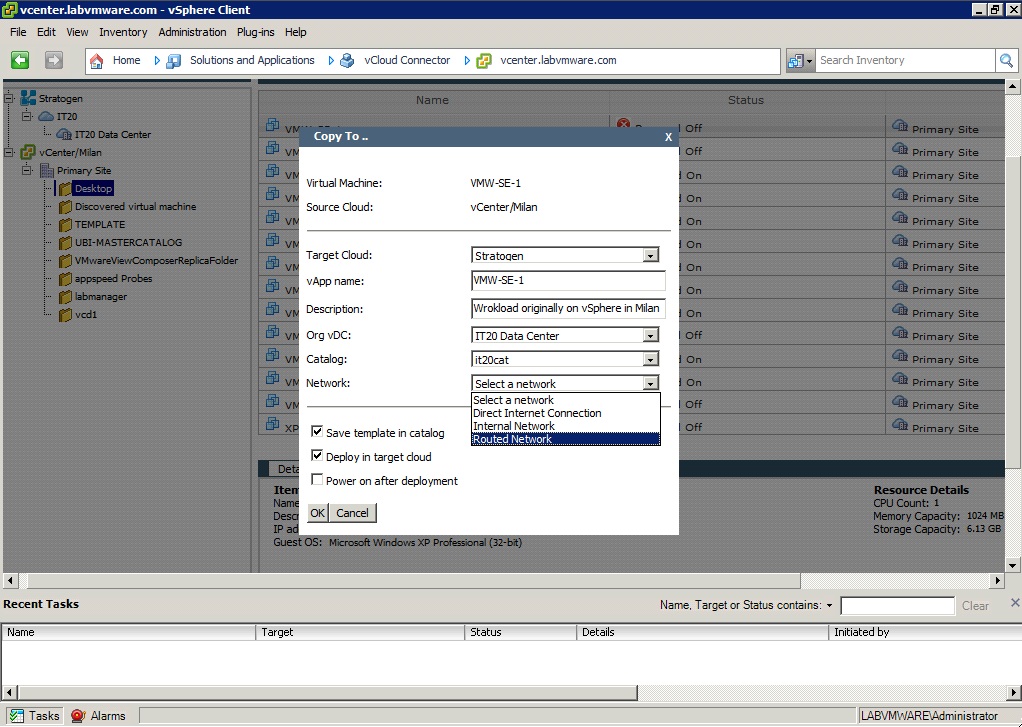1022x727 pixels.
Task: Open the search type dropdown beside Search Inventory
Action: click(800, 61)
